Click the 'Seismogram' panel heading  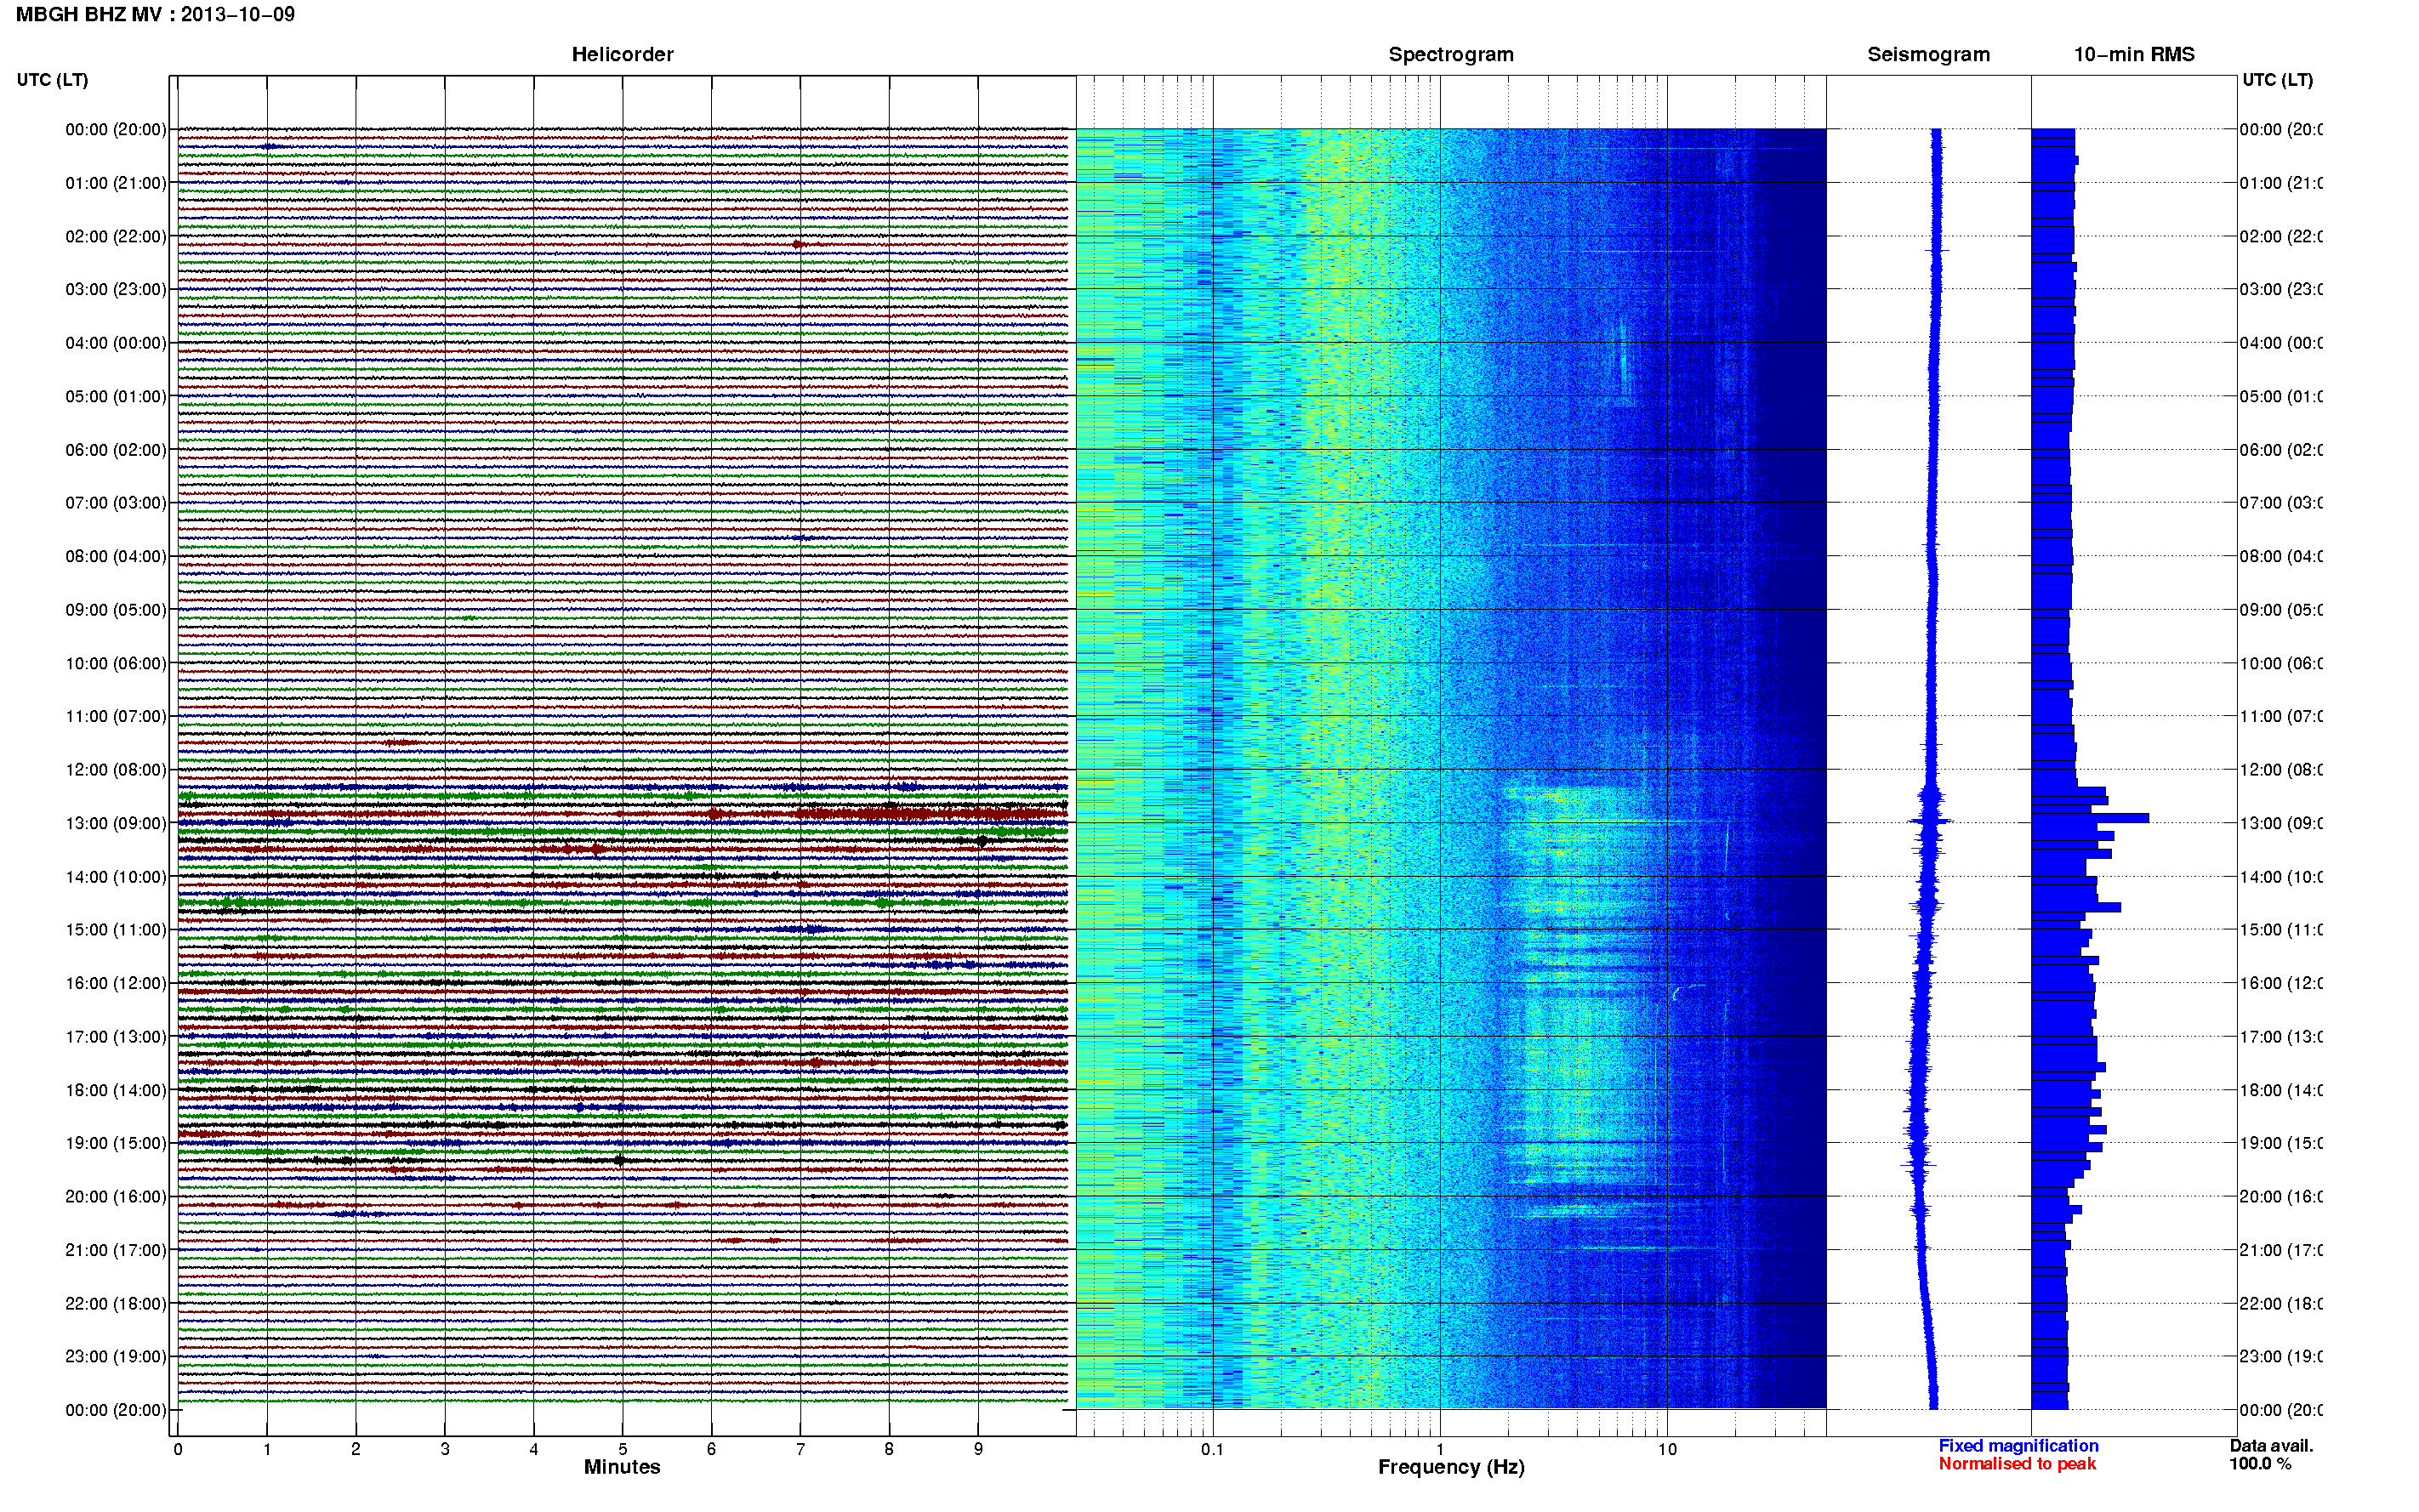(1928, 54)
